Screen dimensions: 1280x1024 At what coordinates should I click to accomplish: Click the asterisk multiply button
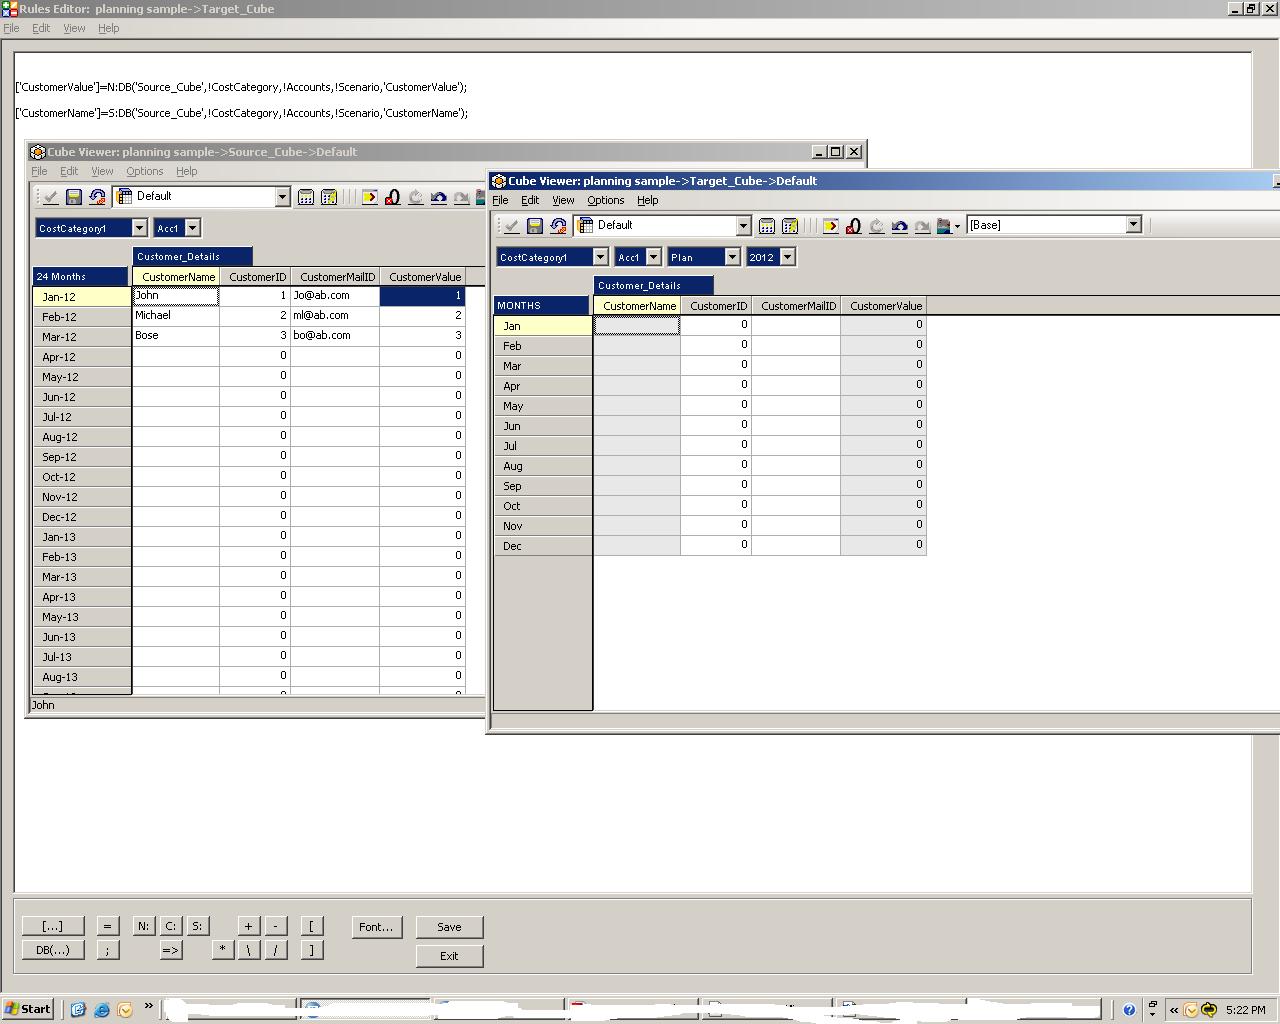point(222,950)
